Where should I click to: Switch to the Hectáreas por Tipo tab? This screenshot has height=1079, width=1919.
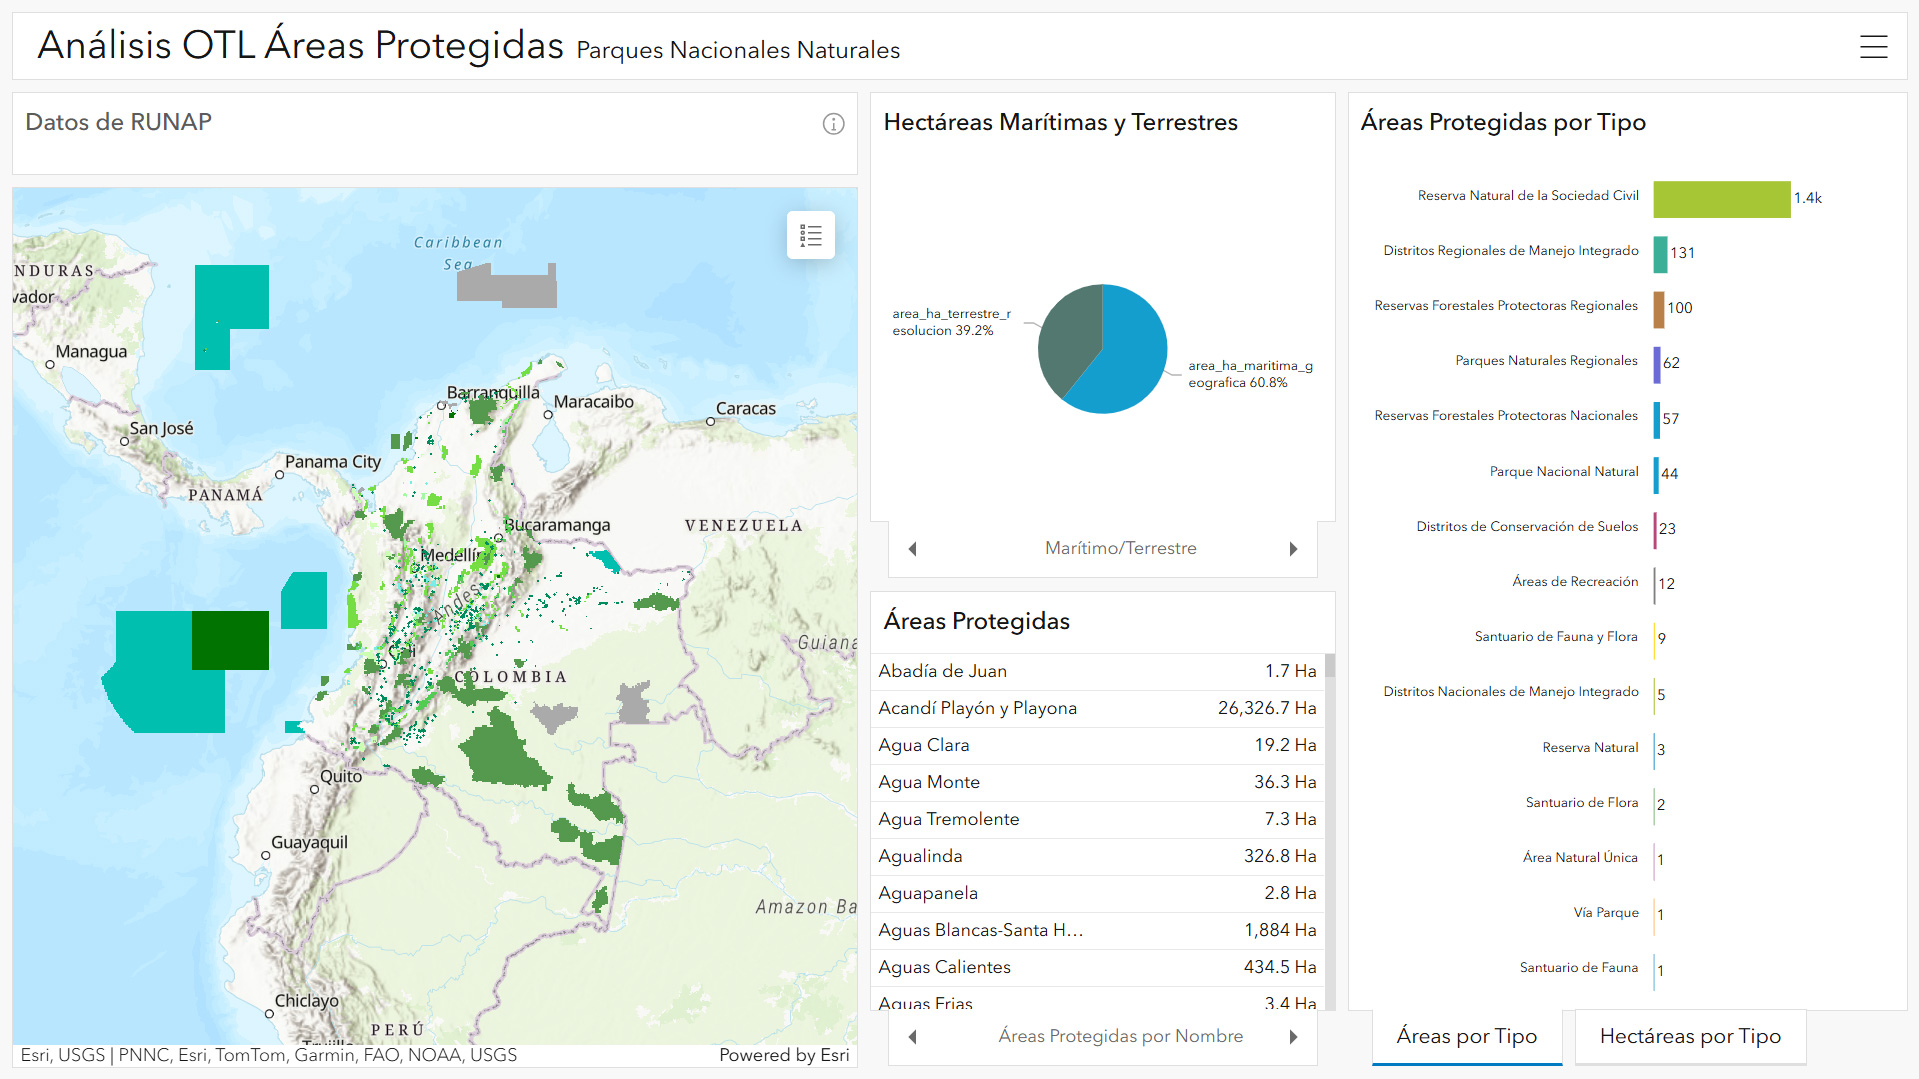click(x=1689, y=1037)
